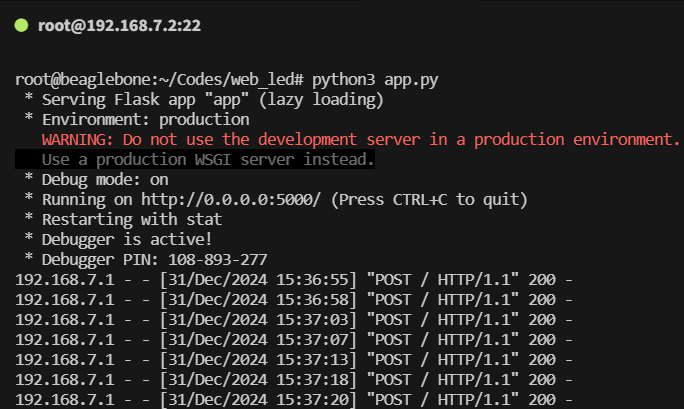Open the http://0.0.0.0:5000/ URL
This screenshot has width=684, height=409.
pos(231,199)
